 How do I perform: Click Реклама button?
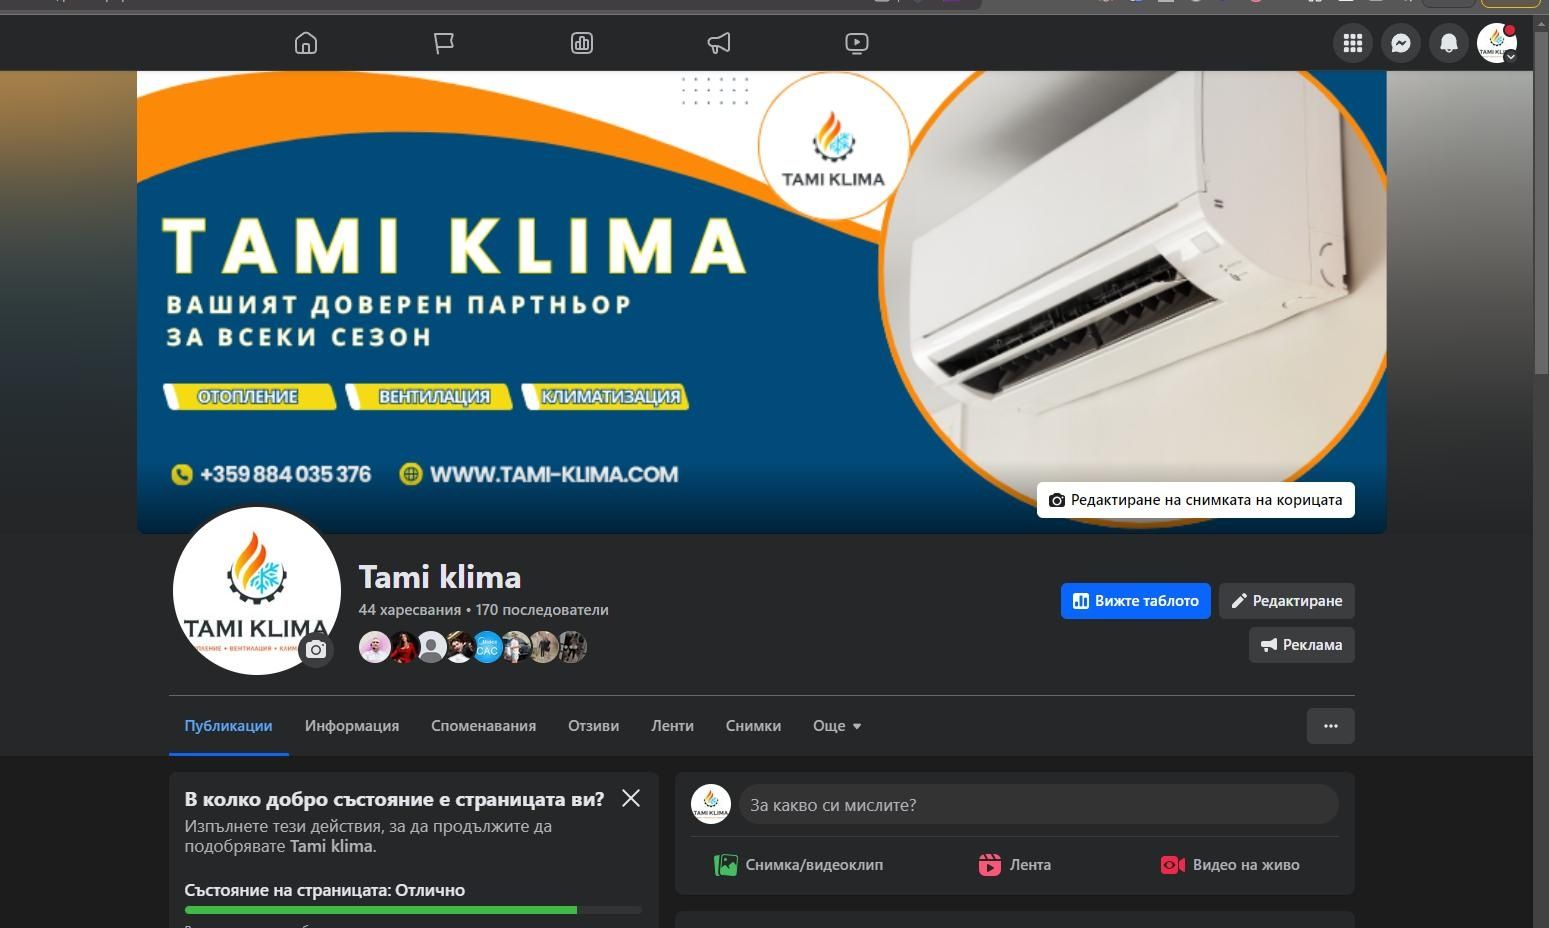(1302, 645)
